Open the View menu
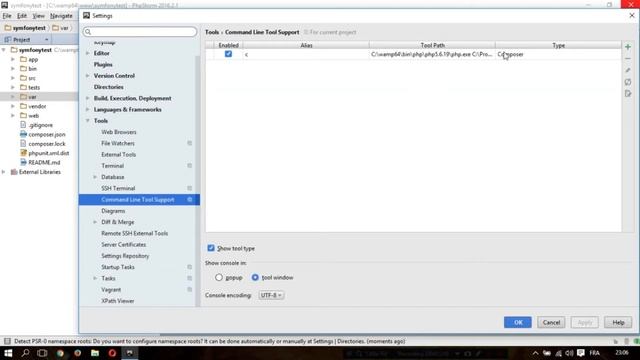The image size is (640, 360). pyautogui.click(x=38, y=16)
